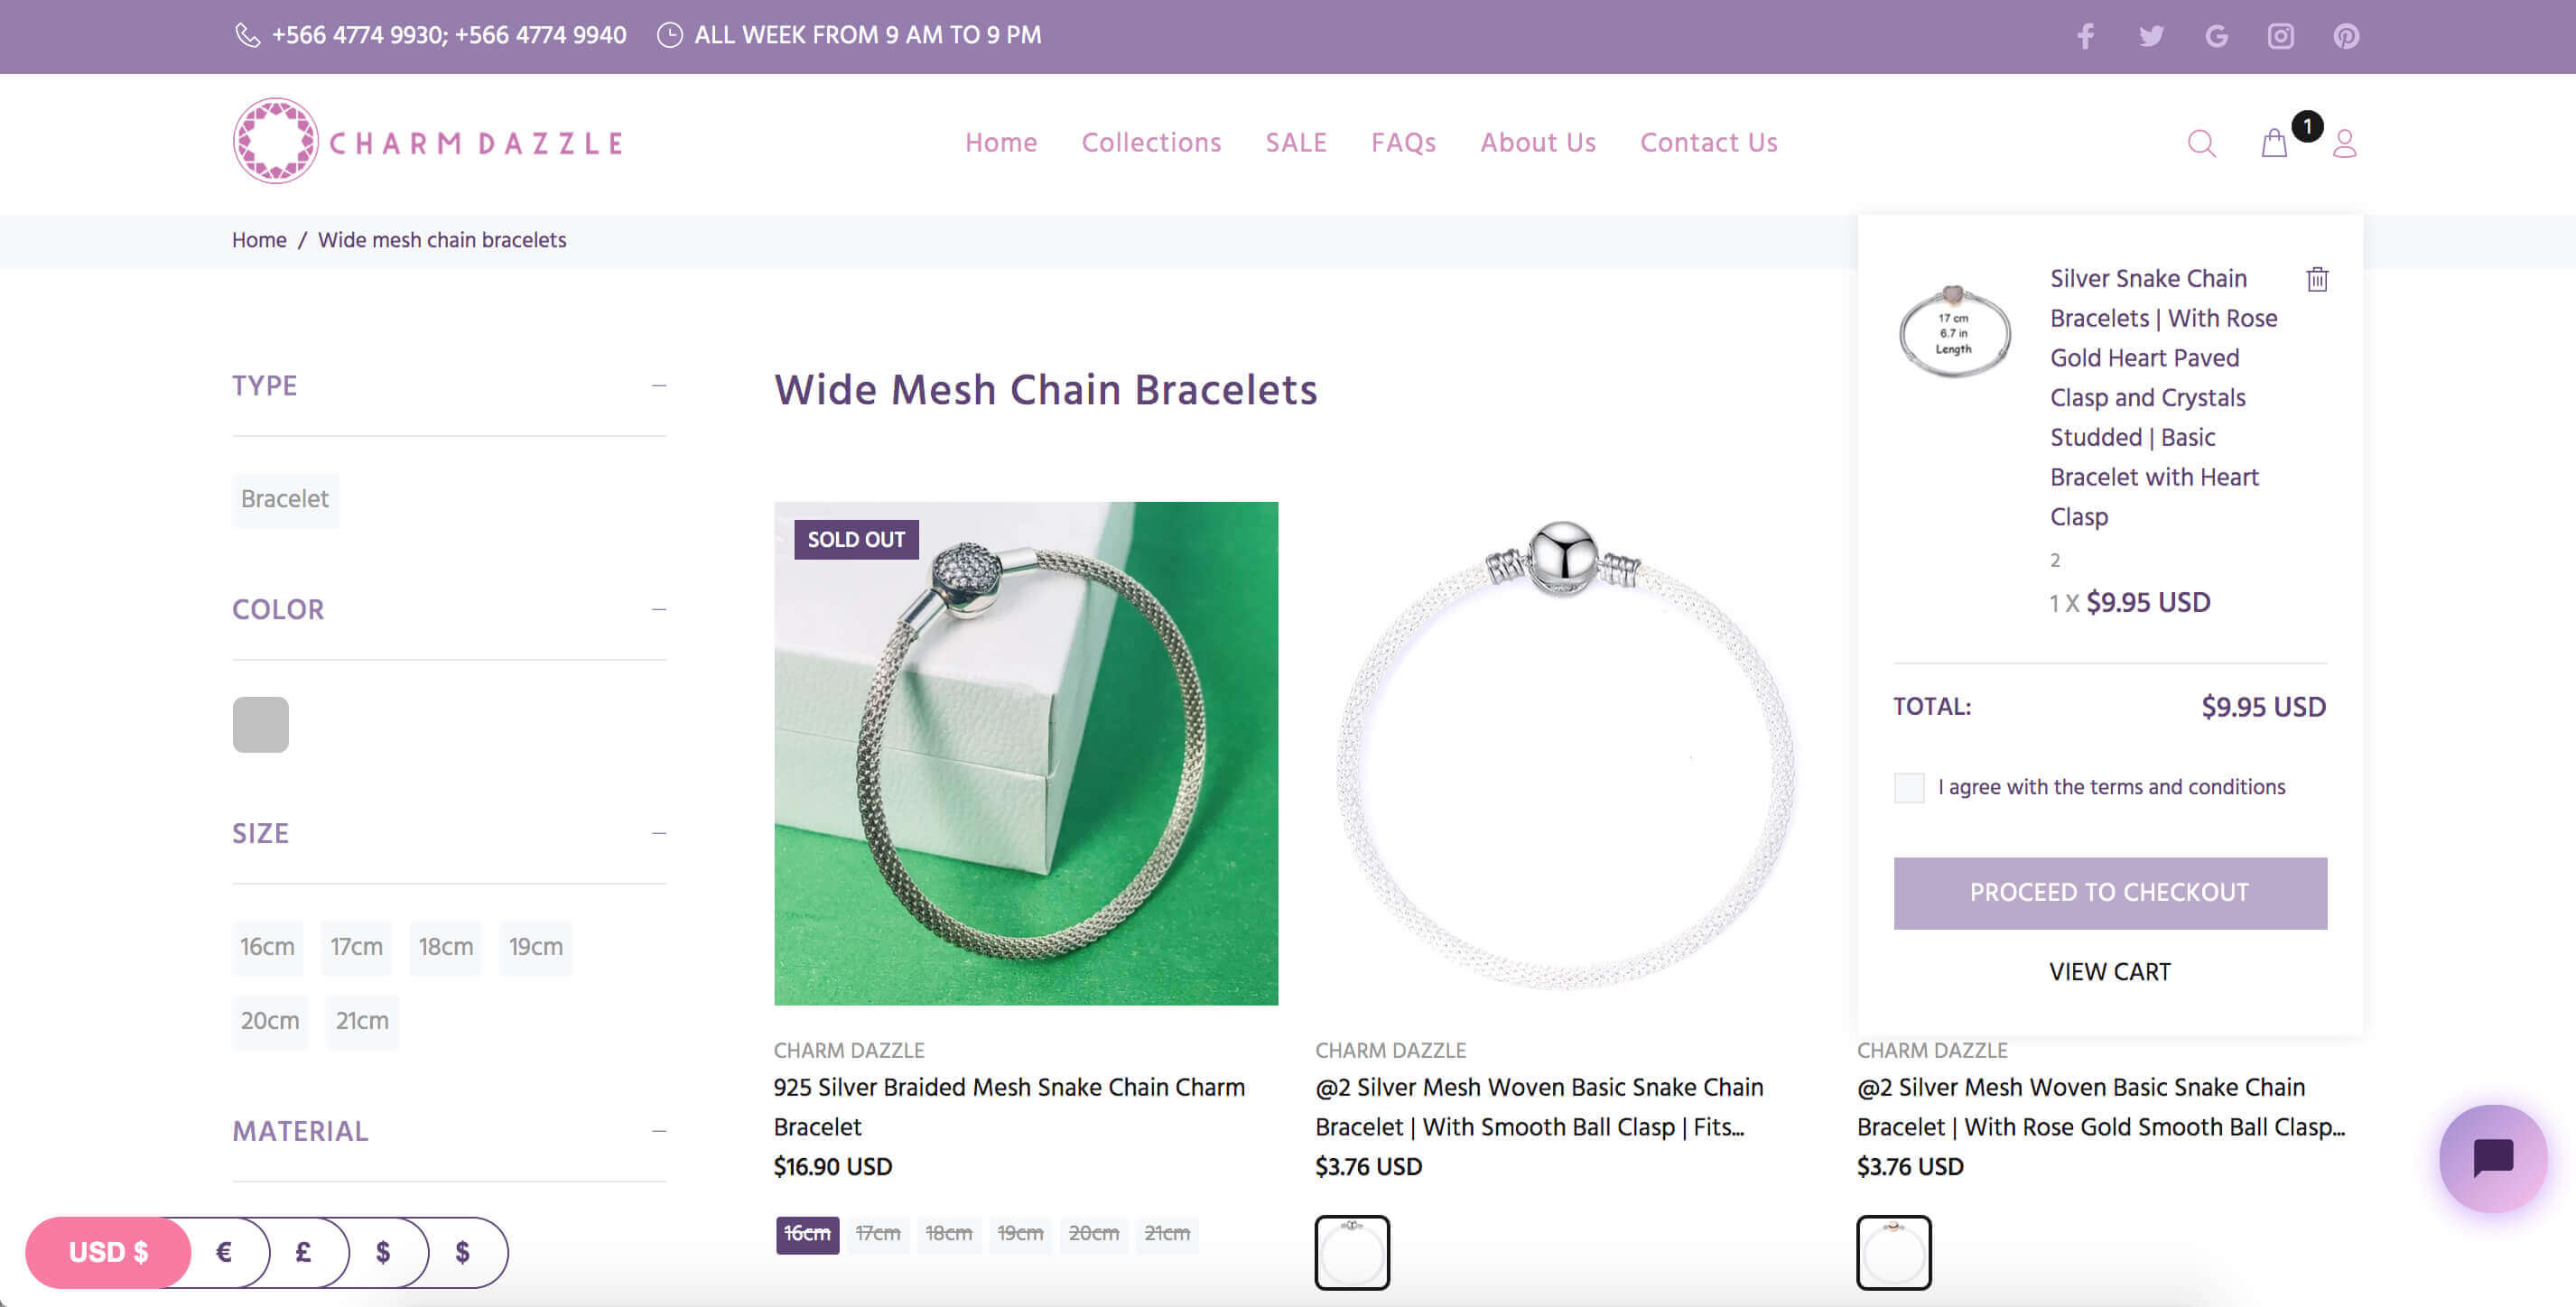Collapse the SIZE filter section
Viewport: 2576px width, 1307px height.
pos(658,834)
